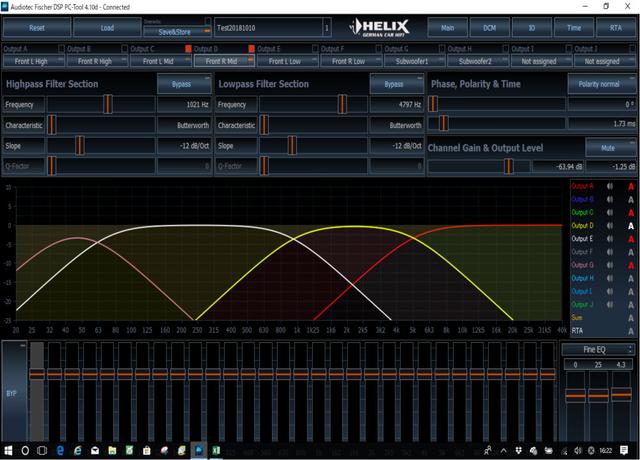640x460 pixels.
Task: Open Excel from the taskbar
Action: tap(216, 451)
